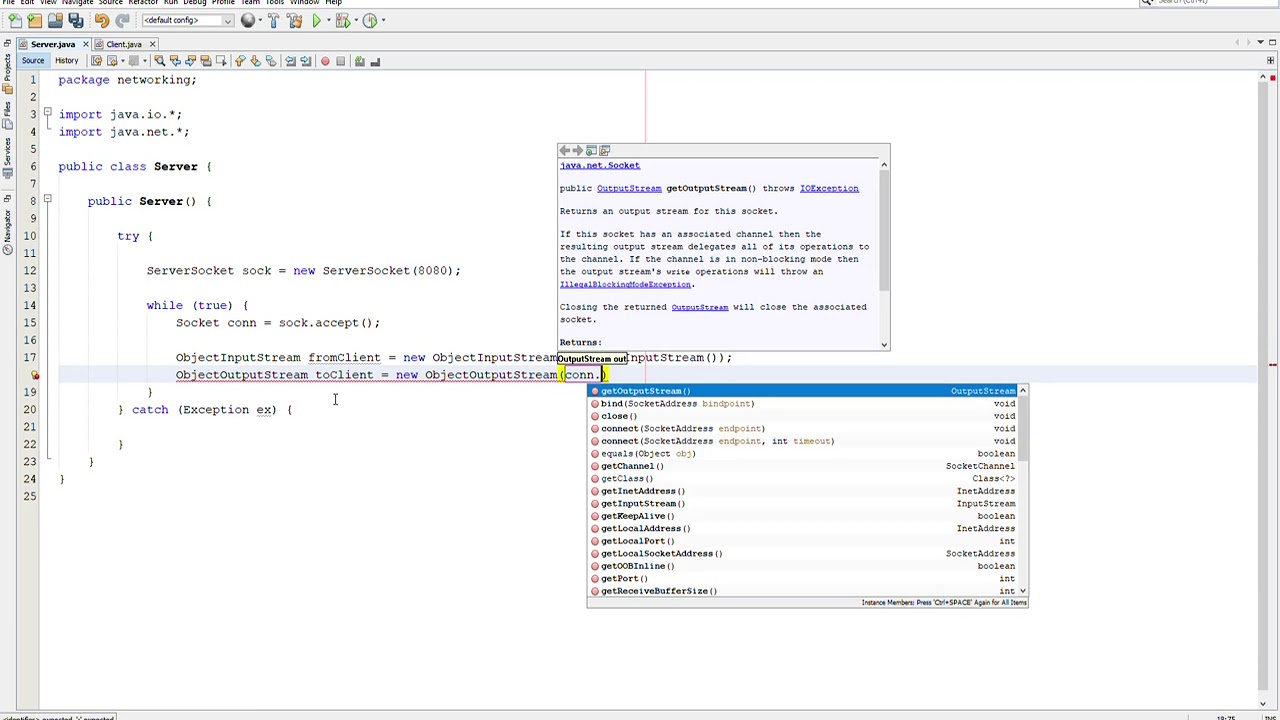The height and width of the screenshot is (720, 1280).
Task: Click the New Project toolbar icon
Action: click(34, 20)
